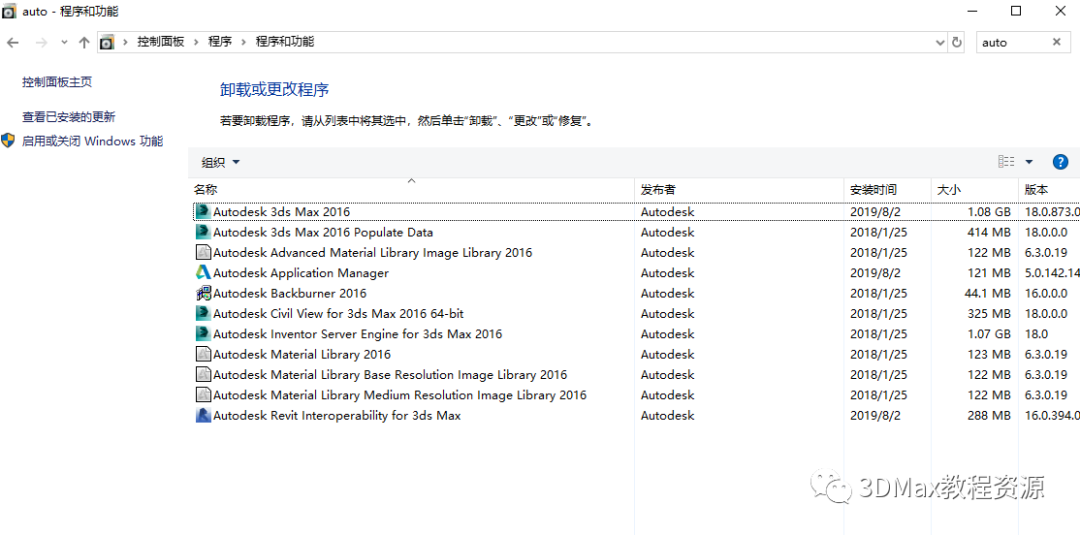Select Autodesk Backburner 2016 entry

[x=290, y=293]
